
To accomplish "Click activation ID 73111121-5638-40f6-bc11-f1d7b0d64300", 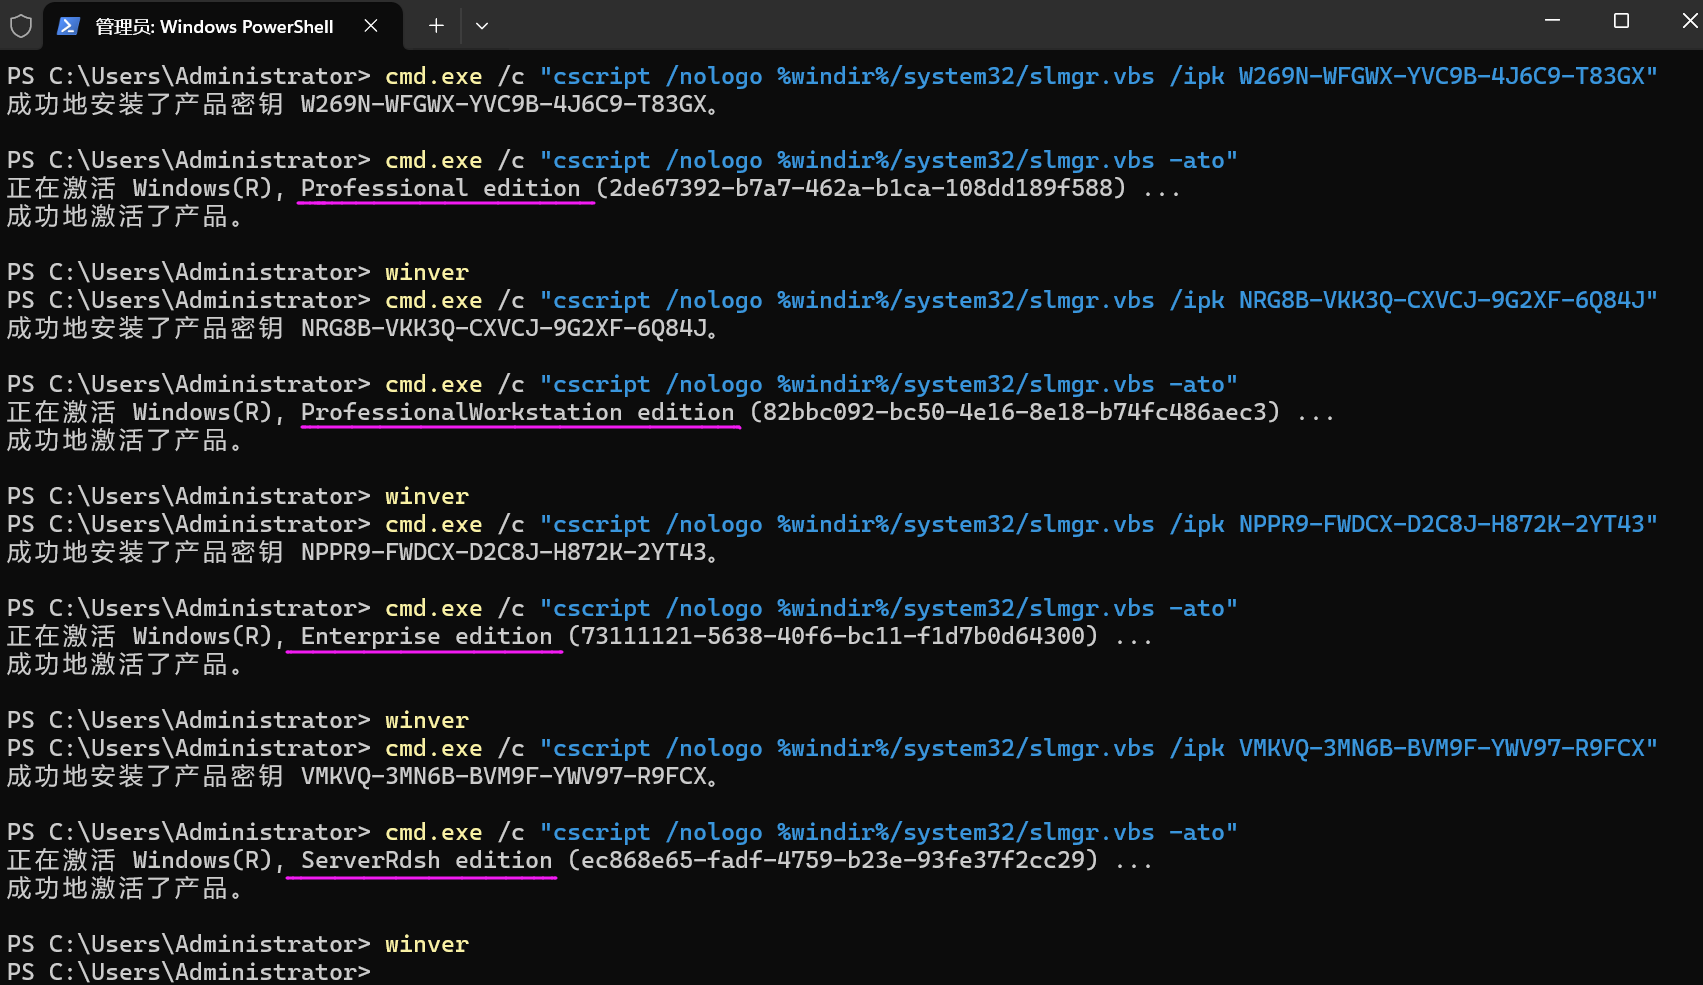I will [832, 636].
